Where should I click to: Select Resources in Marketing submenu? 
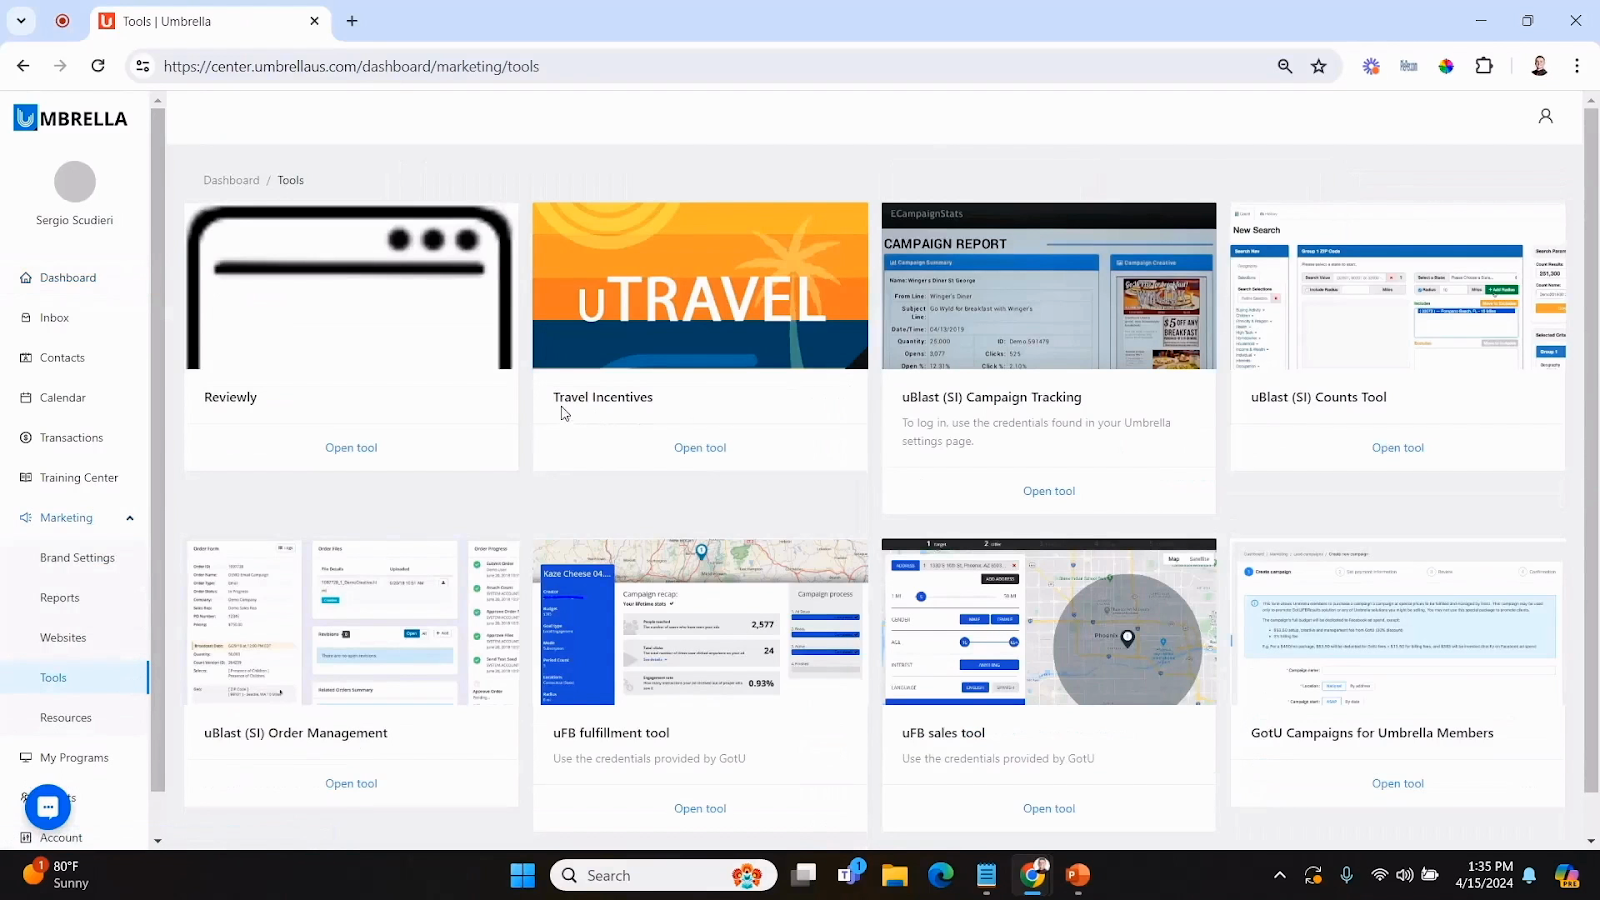point(66,718)
